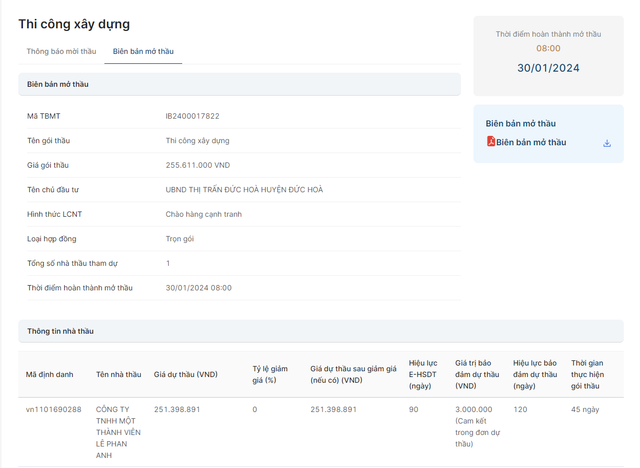Click the Hiệu lực E-HSDT column header
The image size is (640, 468).
(423, 375)
